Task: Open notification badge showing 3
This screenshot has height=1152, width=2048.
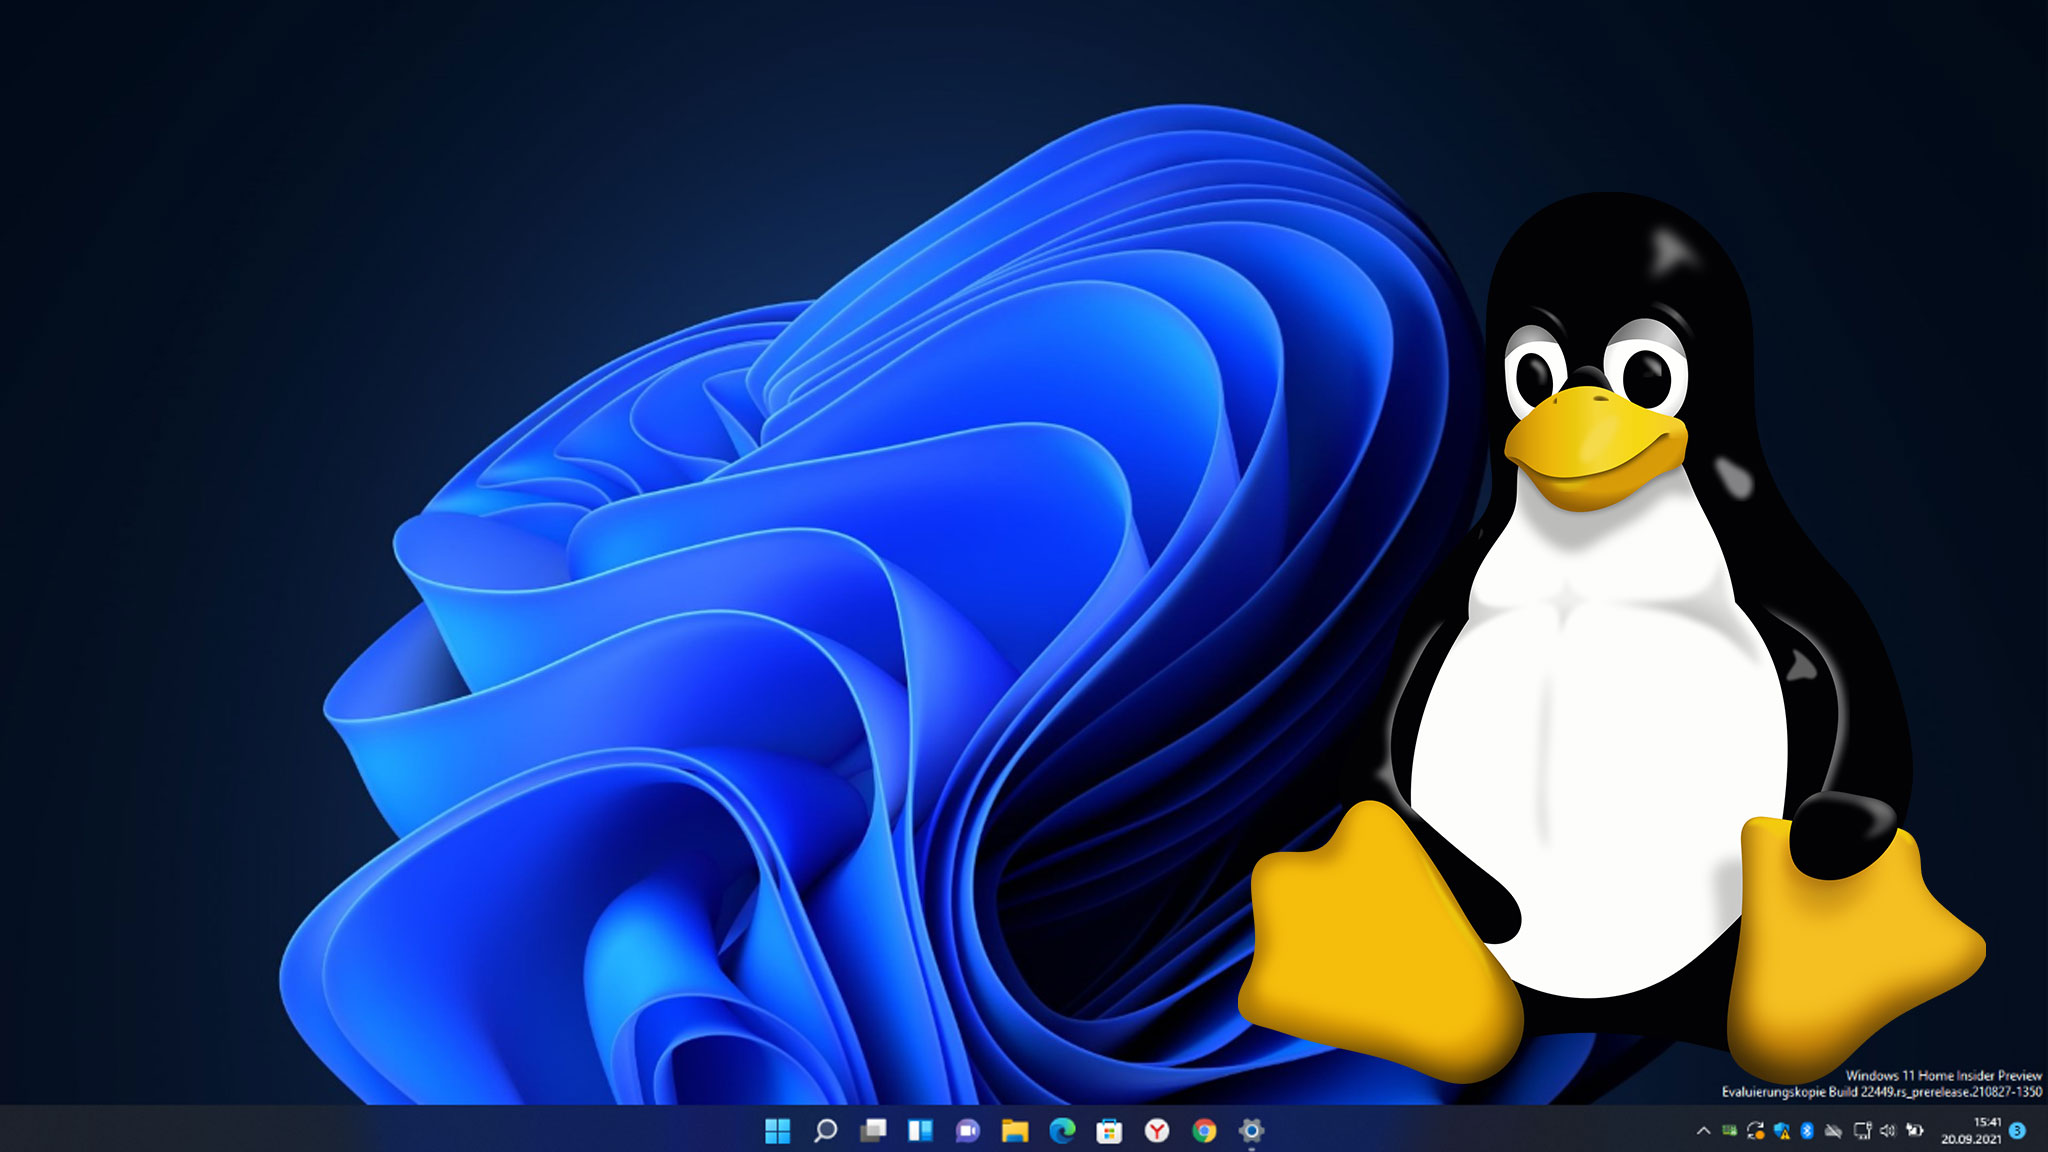Action: (2017, 1131)
